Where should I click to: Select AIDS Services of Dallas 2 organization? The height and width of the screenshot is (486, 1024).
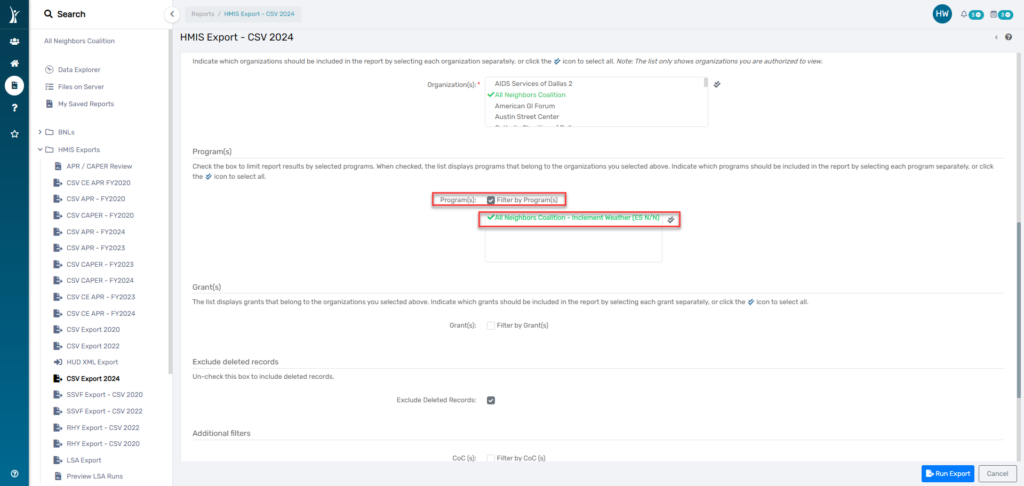coord(534,84)
